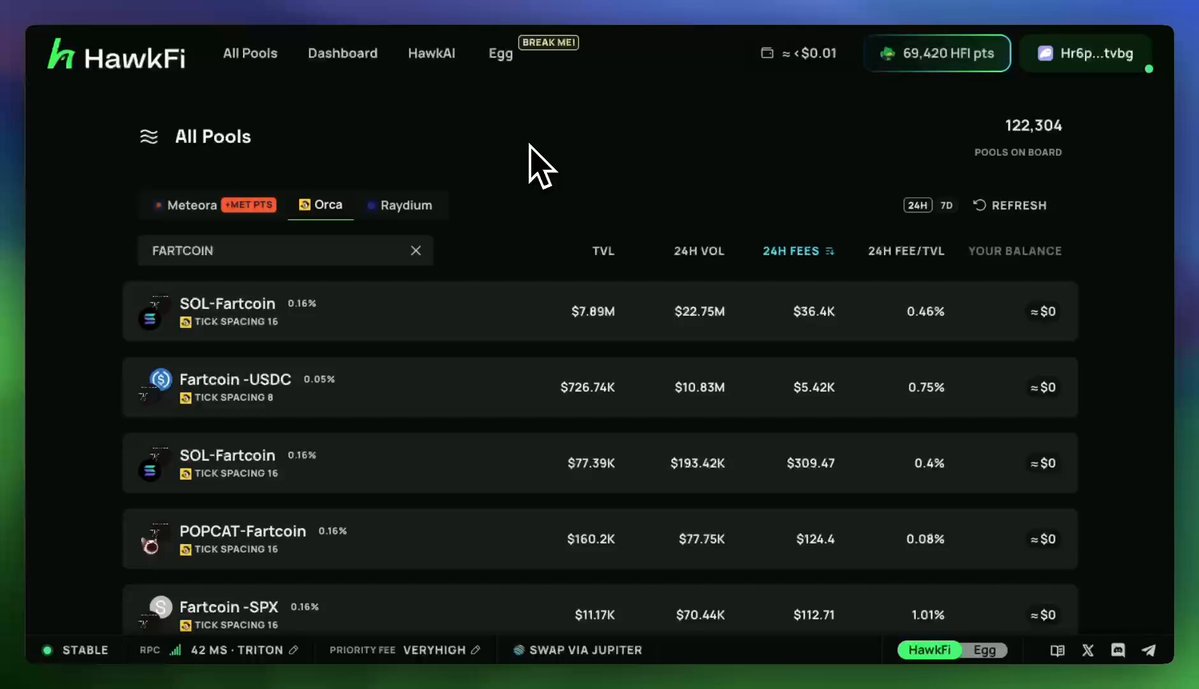The image size is (1199, 689).
Task: Open the SOL-Fartcoin pool with $77.39K TVL
Action: coord(600,463)
